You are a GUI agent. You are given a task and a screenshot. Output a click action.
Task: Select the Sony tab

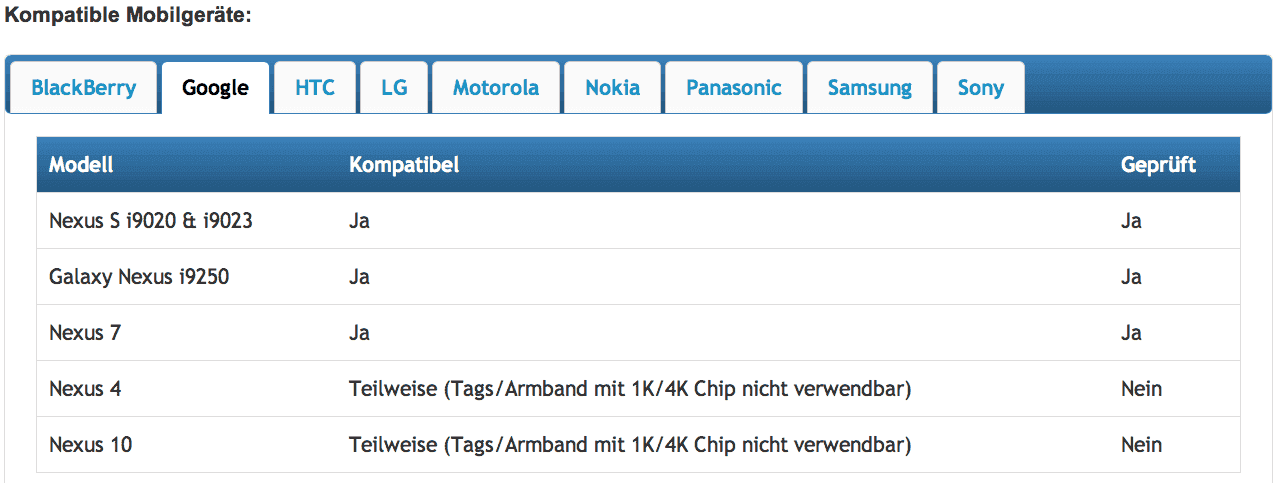[x=981, y=88]
